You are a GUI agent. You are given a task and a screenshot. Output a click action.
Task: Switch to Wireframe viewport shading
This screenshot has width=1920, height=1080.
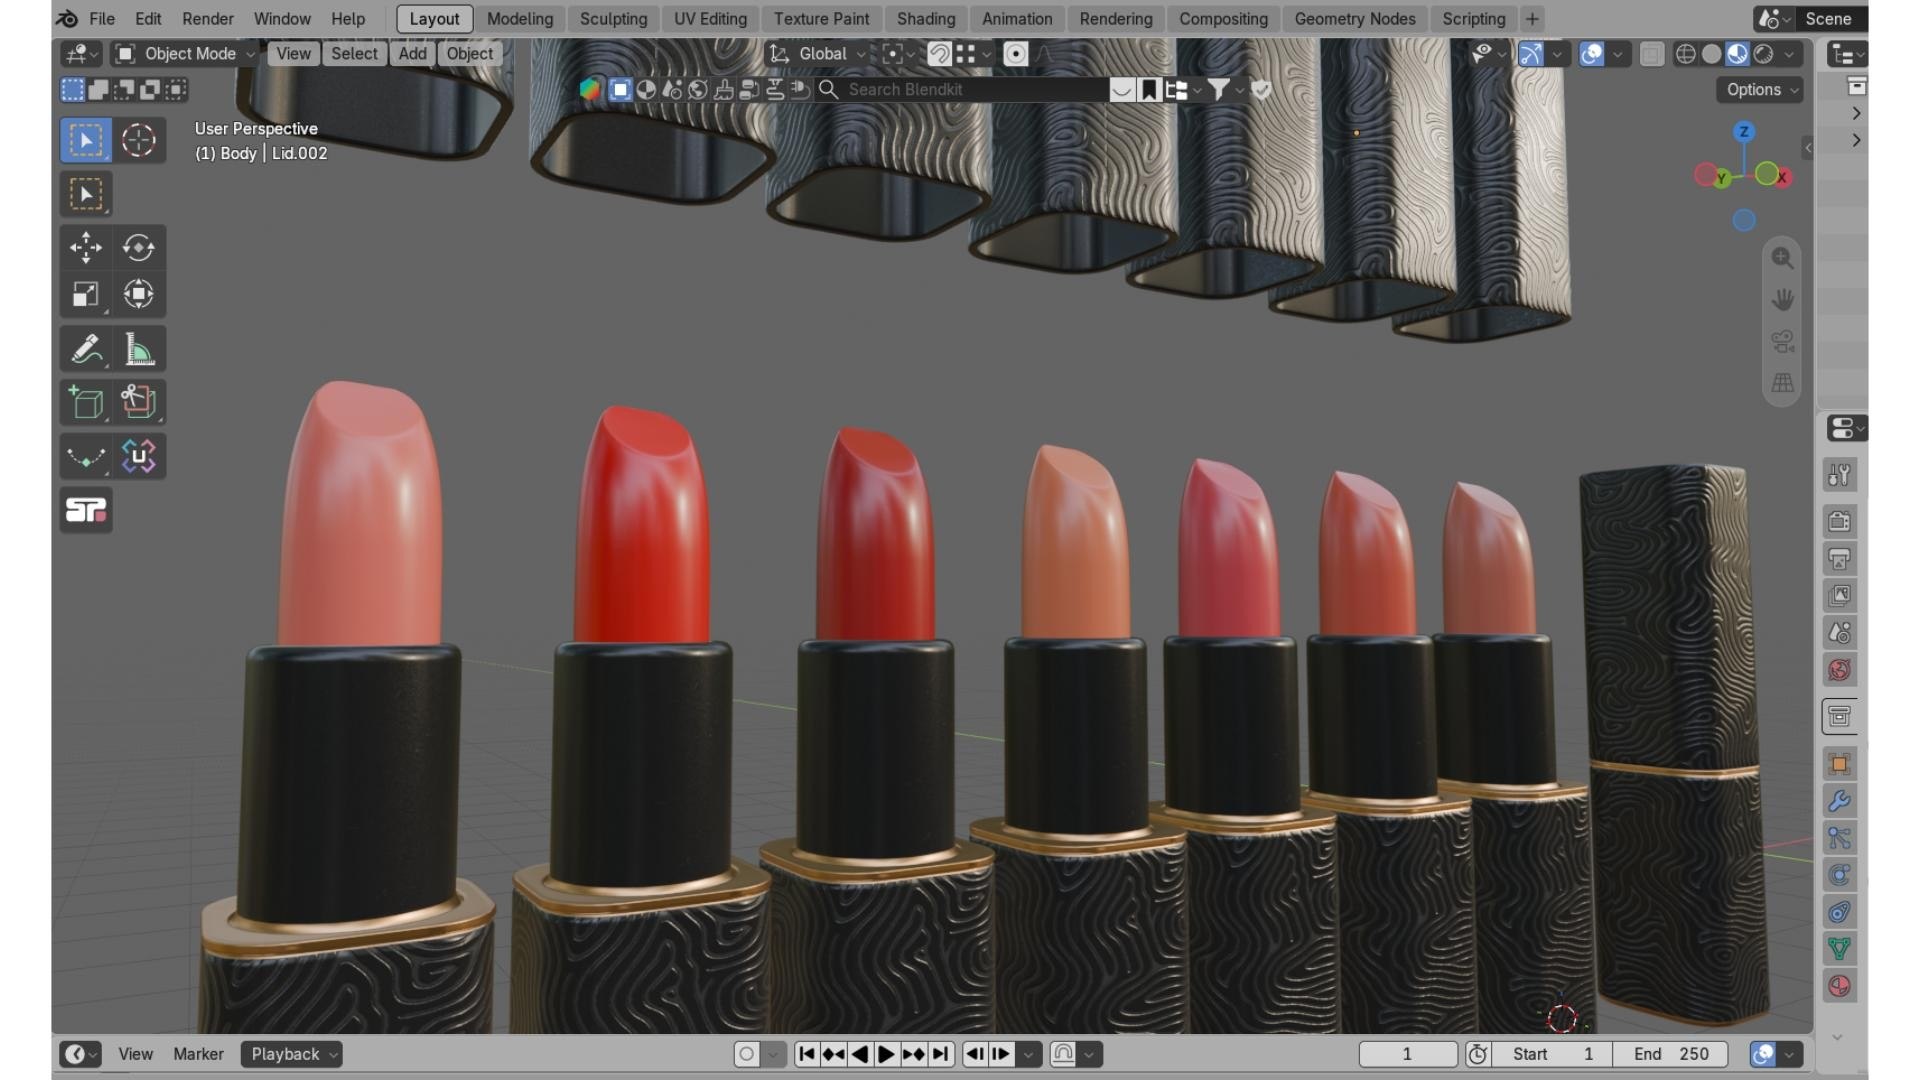tap(1685, 54)
